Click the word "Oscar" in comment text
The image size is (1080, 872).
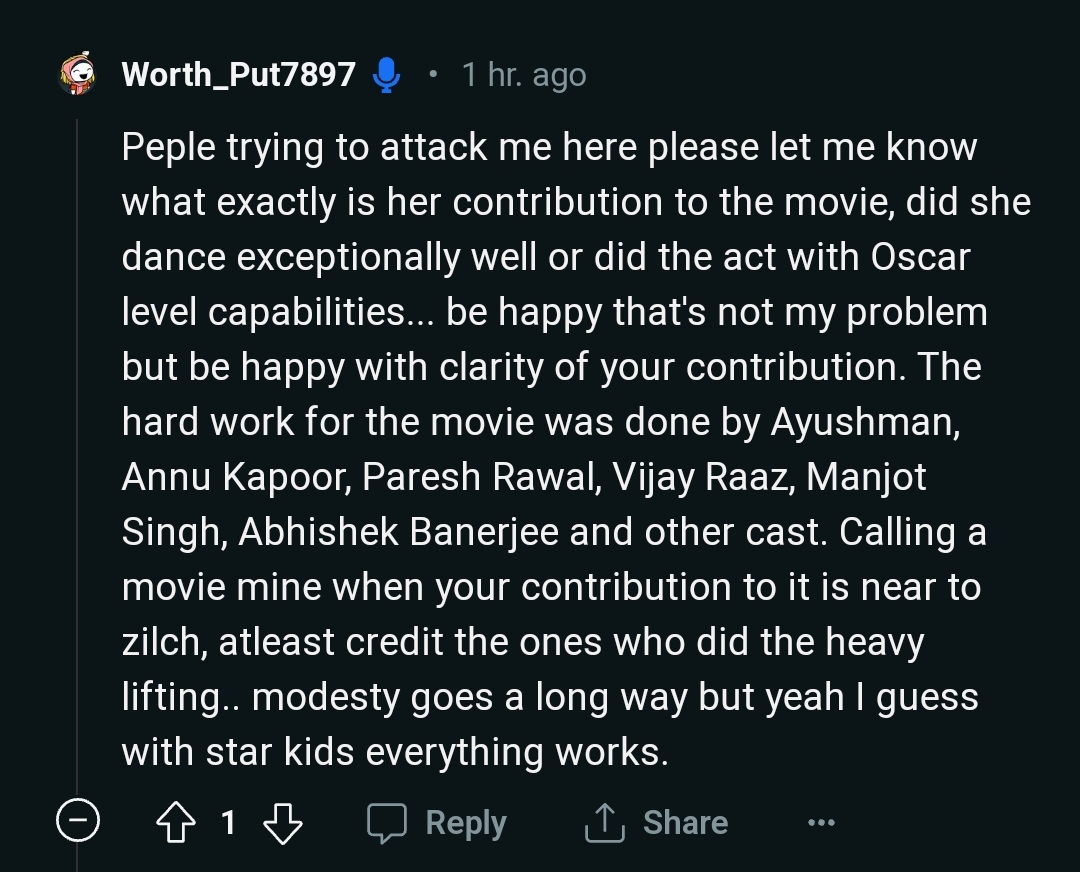click(x=921, y=257)
